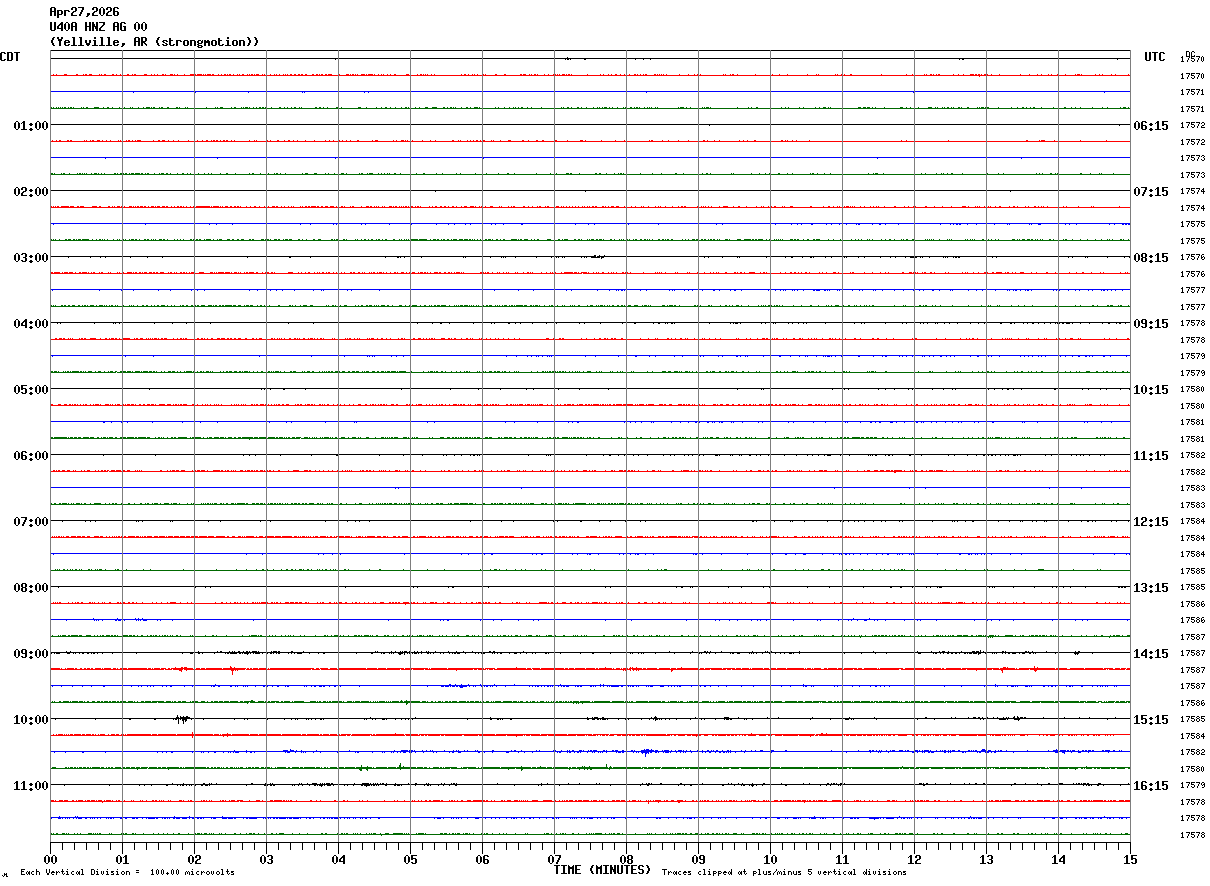Click the Yellville, AR (strongmotion) title
The image size is (1210, 886).
click(x=154, y=42)
